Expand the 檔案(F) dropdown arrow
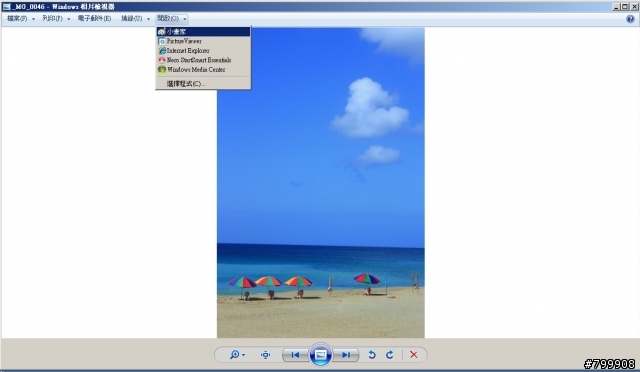 point(33,19)
